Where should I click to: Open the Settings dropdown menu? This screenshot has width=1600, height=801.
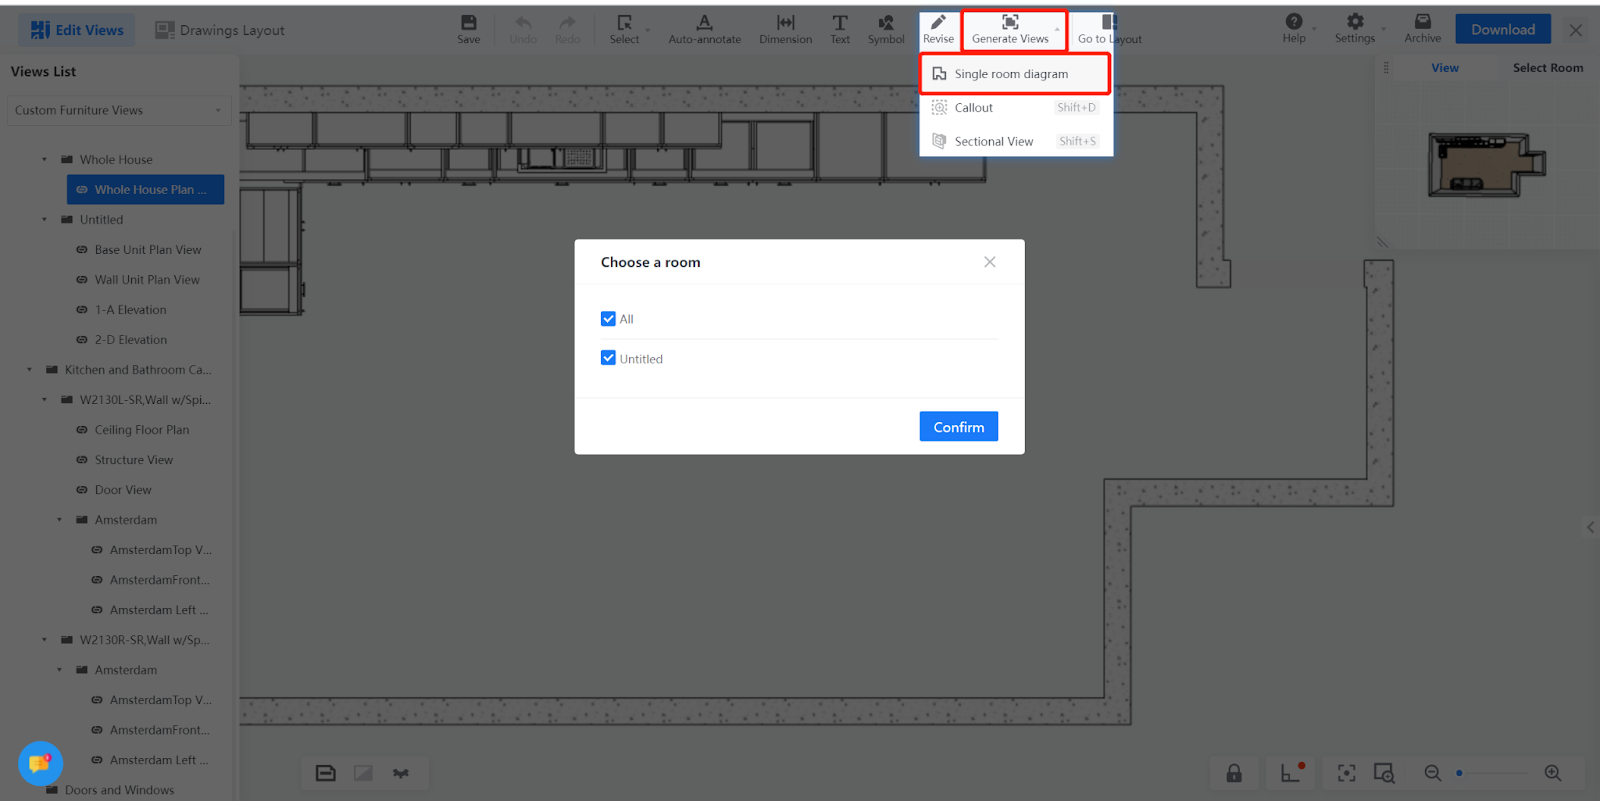pos(1355,29)
